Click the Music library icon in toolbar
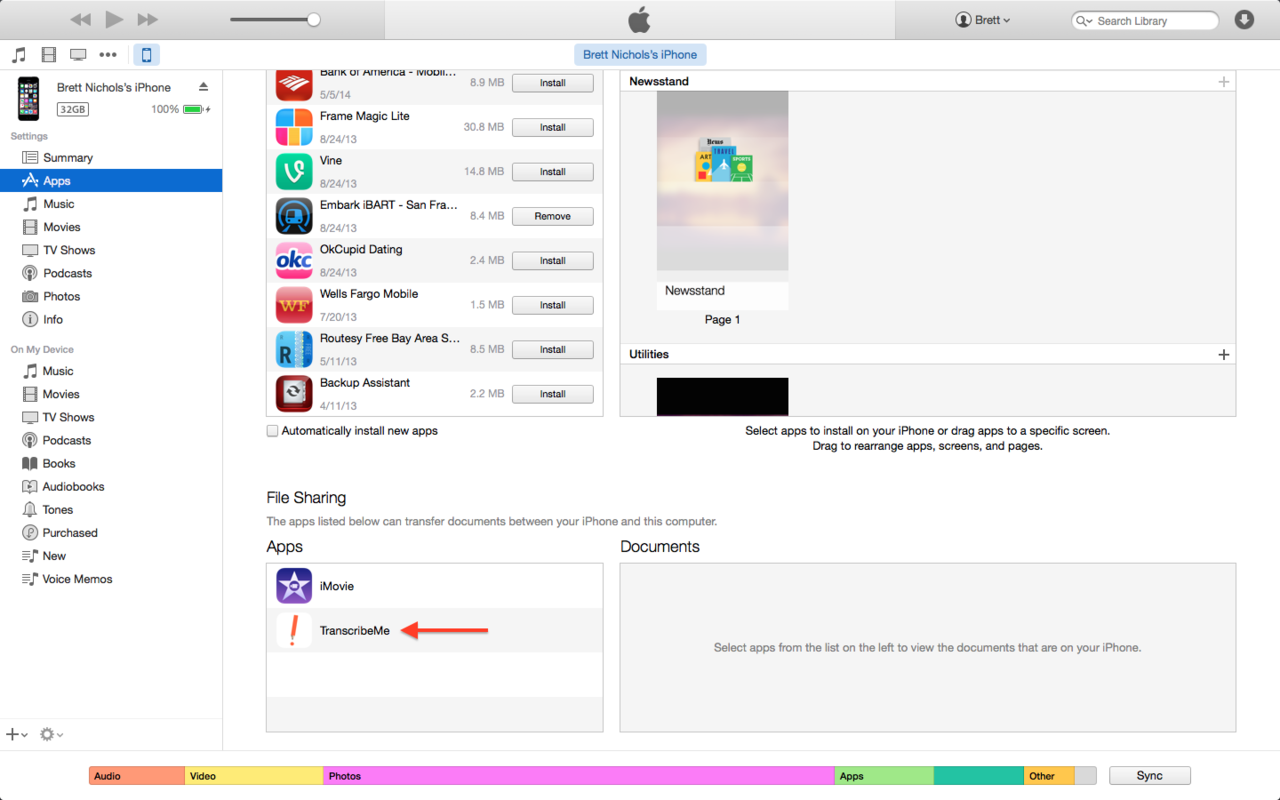Screen dimensions: 1280x800 click(19, 55)
